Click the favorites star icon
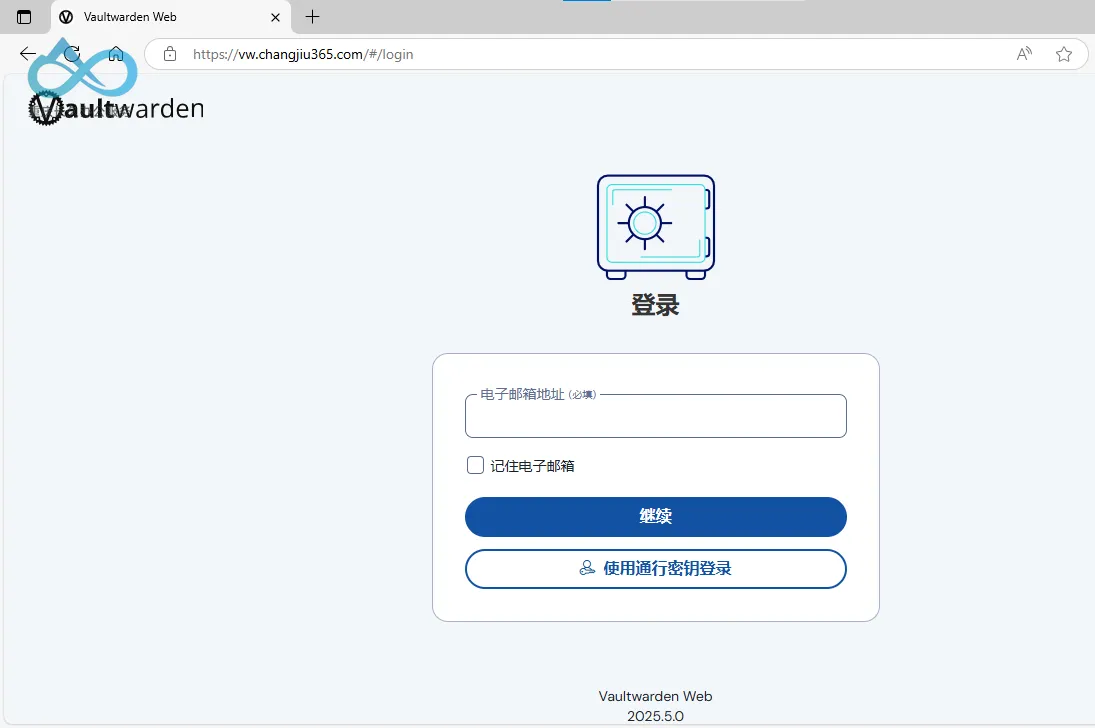Screen dimensions: 1095x728 click(1064, 54)
